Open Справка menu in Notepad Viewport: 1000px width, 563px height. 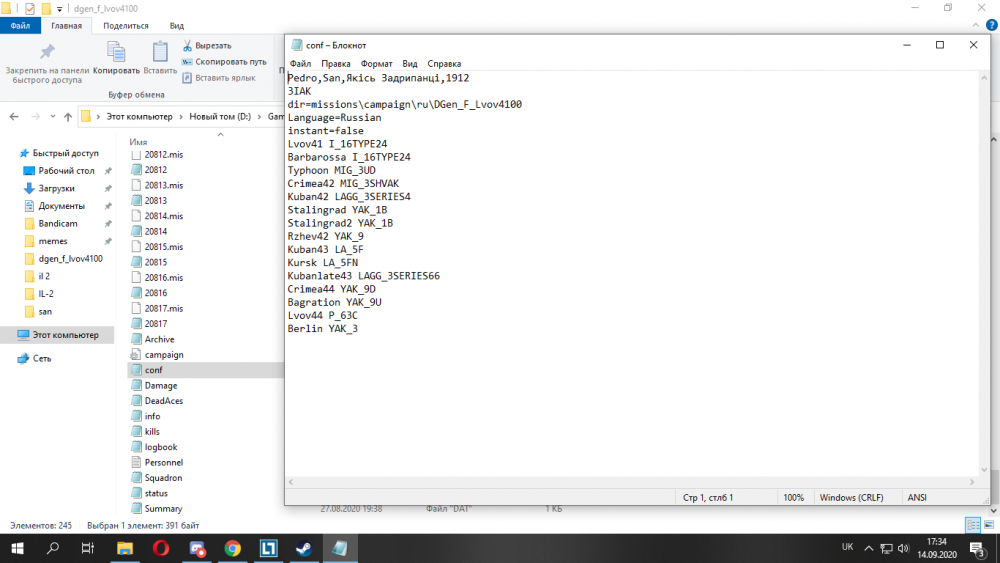[444, 64]
